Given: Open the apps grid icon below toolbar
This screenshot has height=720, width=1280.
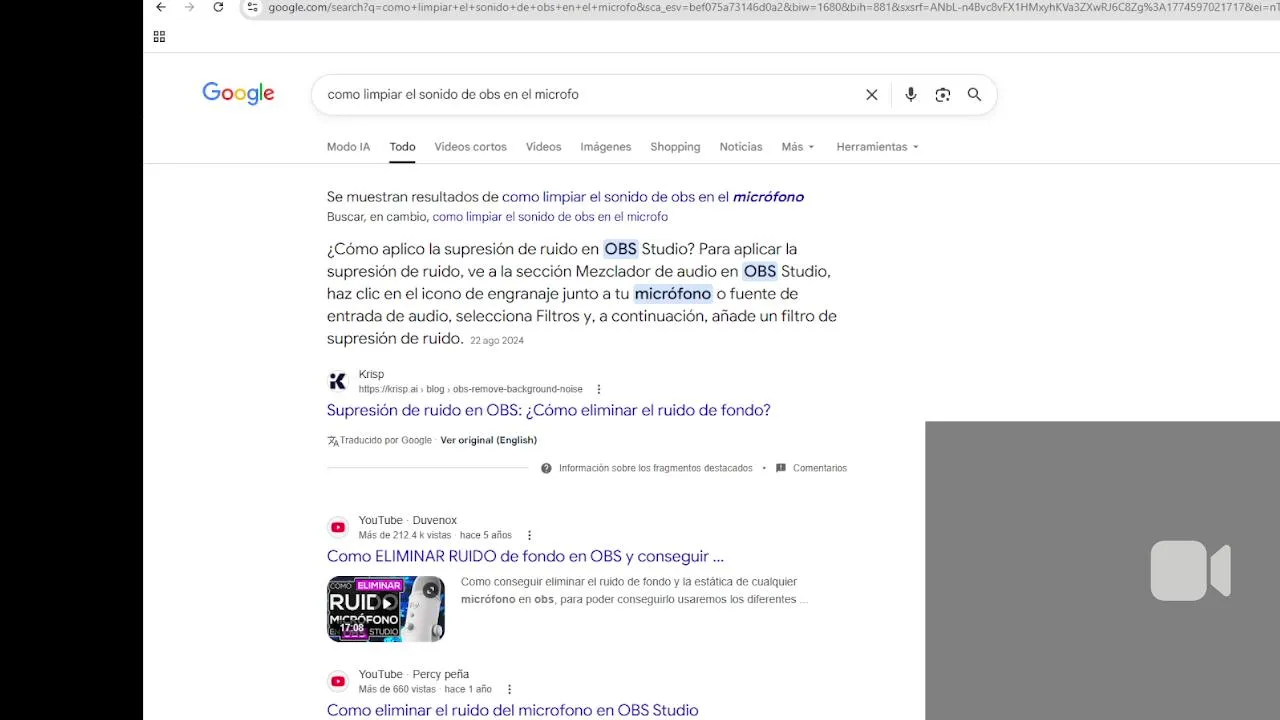Looking at the screenshot, I should tap(159, 37).
